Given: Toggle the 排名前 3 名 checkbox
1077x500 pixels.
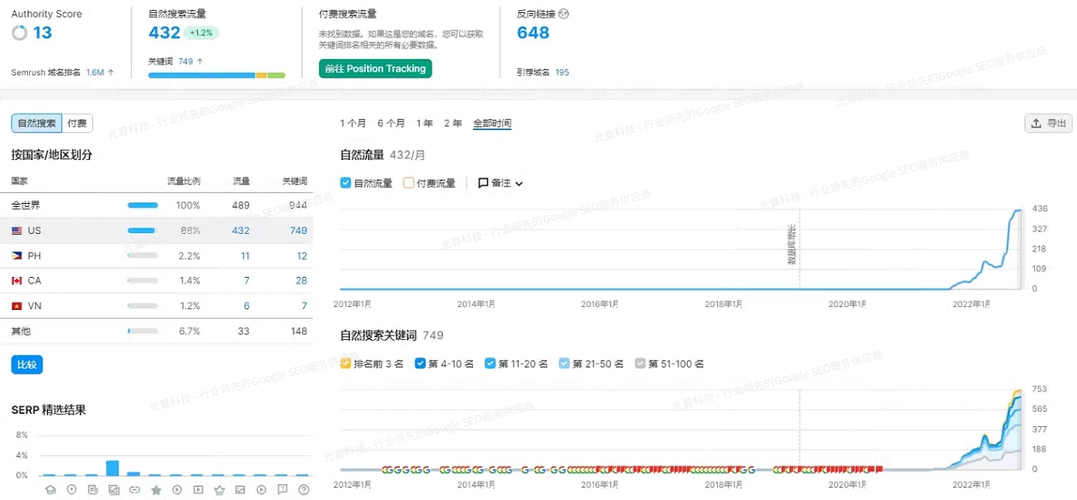Looking at the screenshot, I should pyautogui.click(x=346, y=363).
